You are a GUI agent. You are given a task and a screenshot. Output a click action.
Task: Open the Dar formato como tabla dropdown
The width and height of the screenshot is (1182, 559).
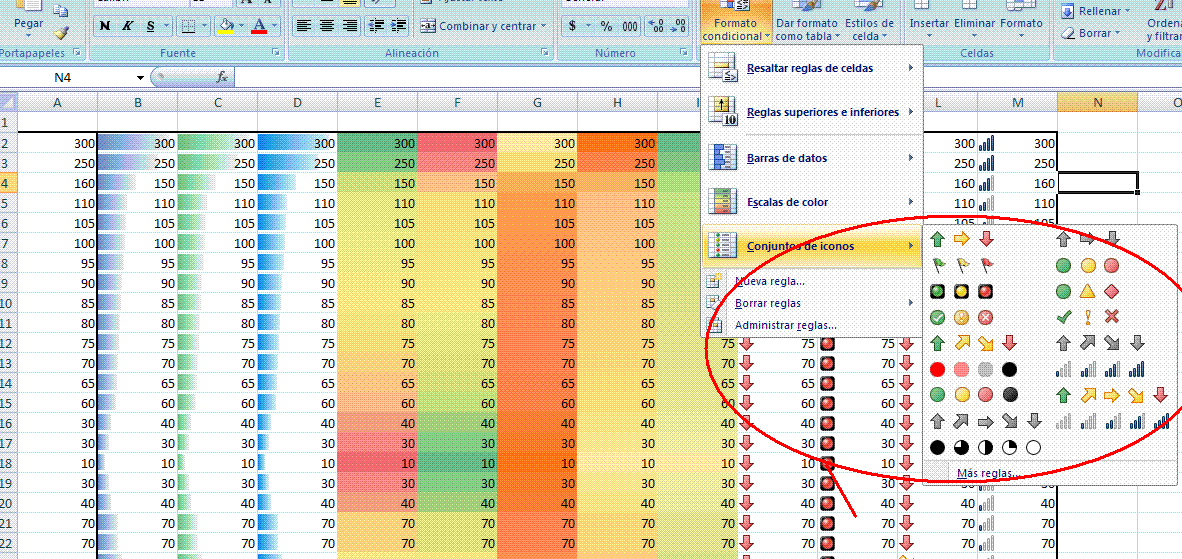[x=806, y=29]
